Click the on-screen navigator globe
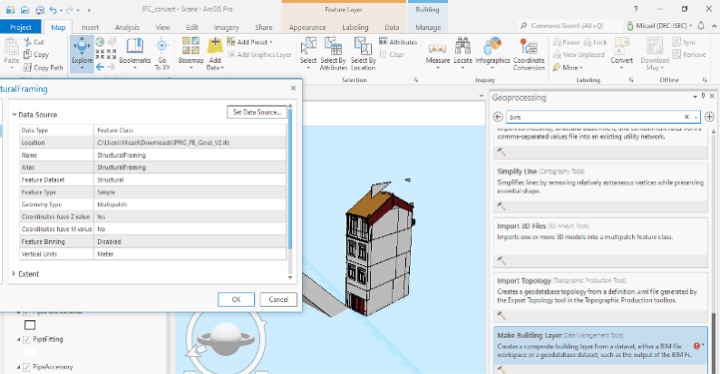This screenshot has width=720, height=374. [x=225, y=339]
